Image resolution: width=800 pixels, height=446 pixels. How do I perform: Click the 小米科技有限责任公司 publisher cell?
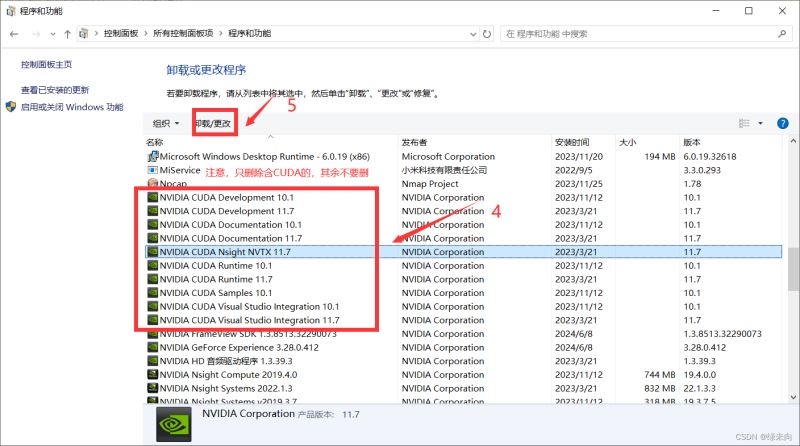[444, 170]
